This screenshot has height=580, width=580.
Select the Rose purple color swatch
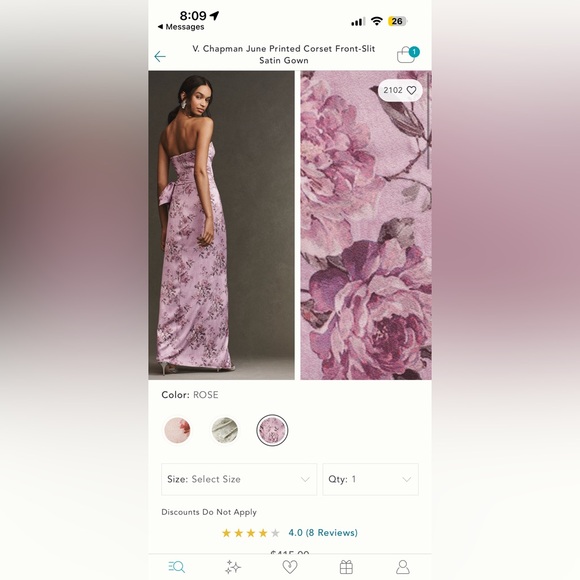click(272, 430)
